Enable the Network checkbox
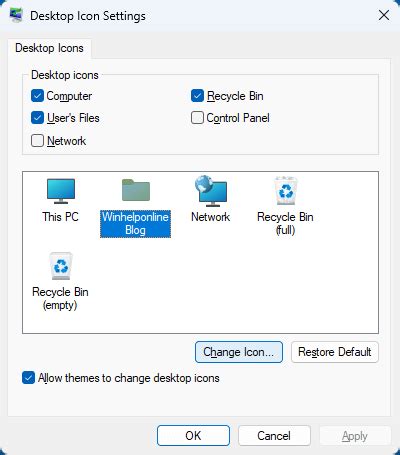The height and width of the screenshot is (455, 400). pos(37,141)
